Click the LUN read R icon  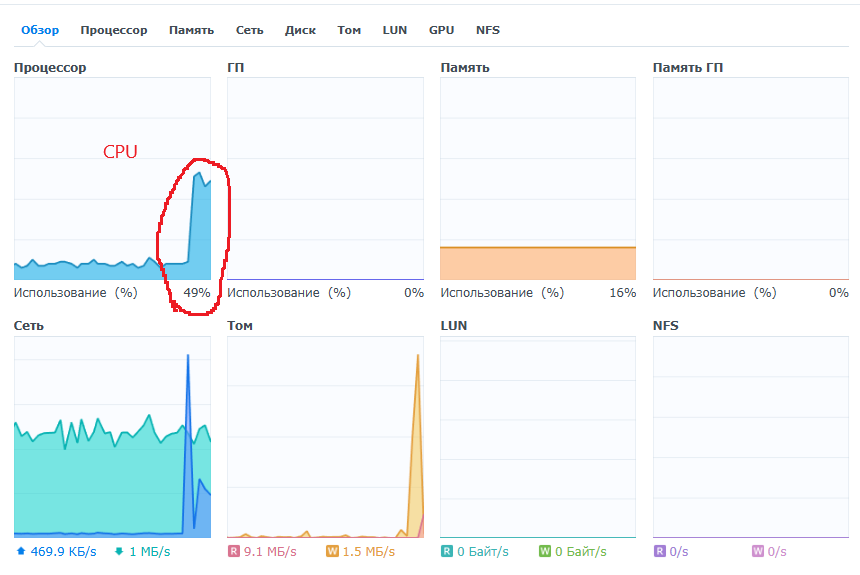point(447,551)
